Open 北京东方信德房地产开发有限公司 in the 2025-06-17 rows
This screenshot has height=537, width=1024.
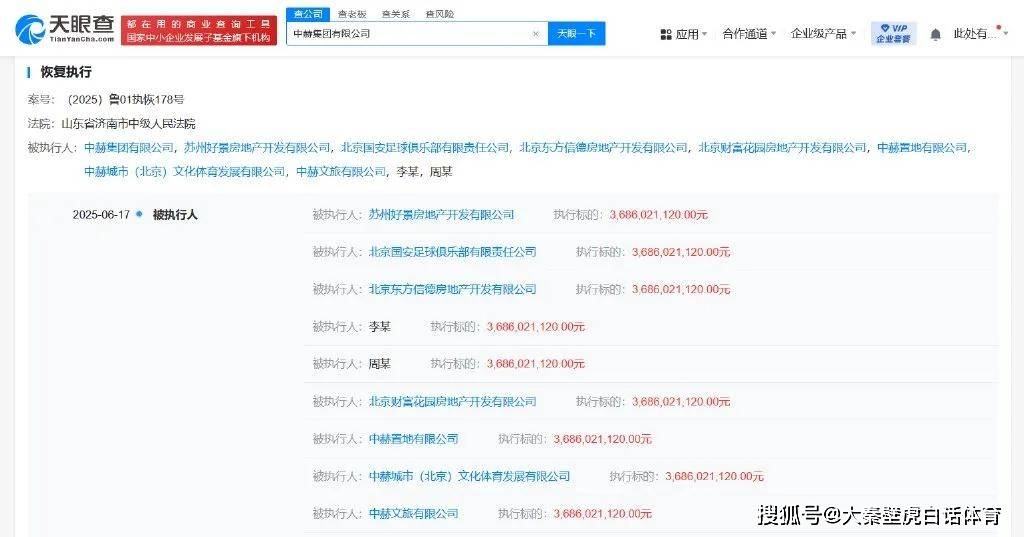[453, 289]
